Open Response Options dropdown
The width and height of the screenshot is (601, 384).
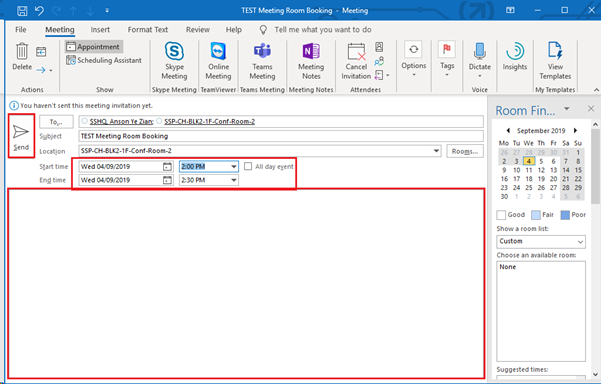(x=382, y=75)
